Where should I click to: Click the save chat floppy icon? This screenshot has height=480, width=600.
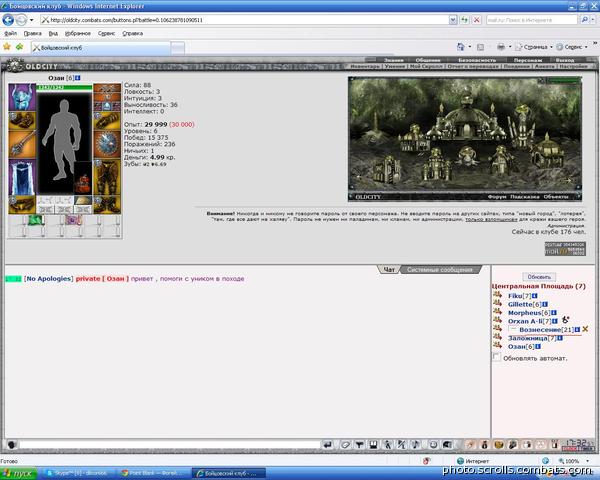pos(373,445)
